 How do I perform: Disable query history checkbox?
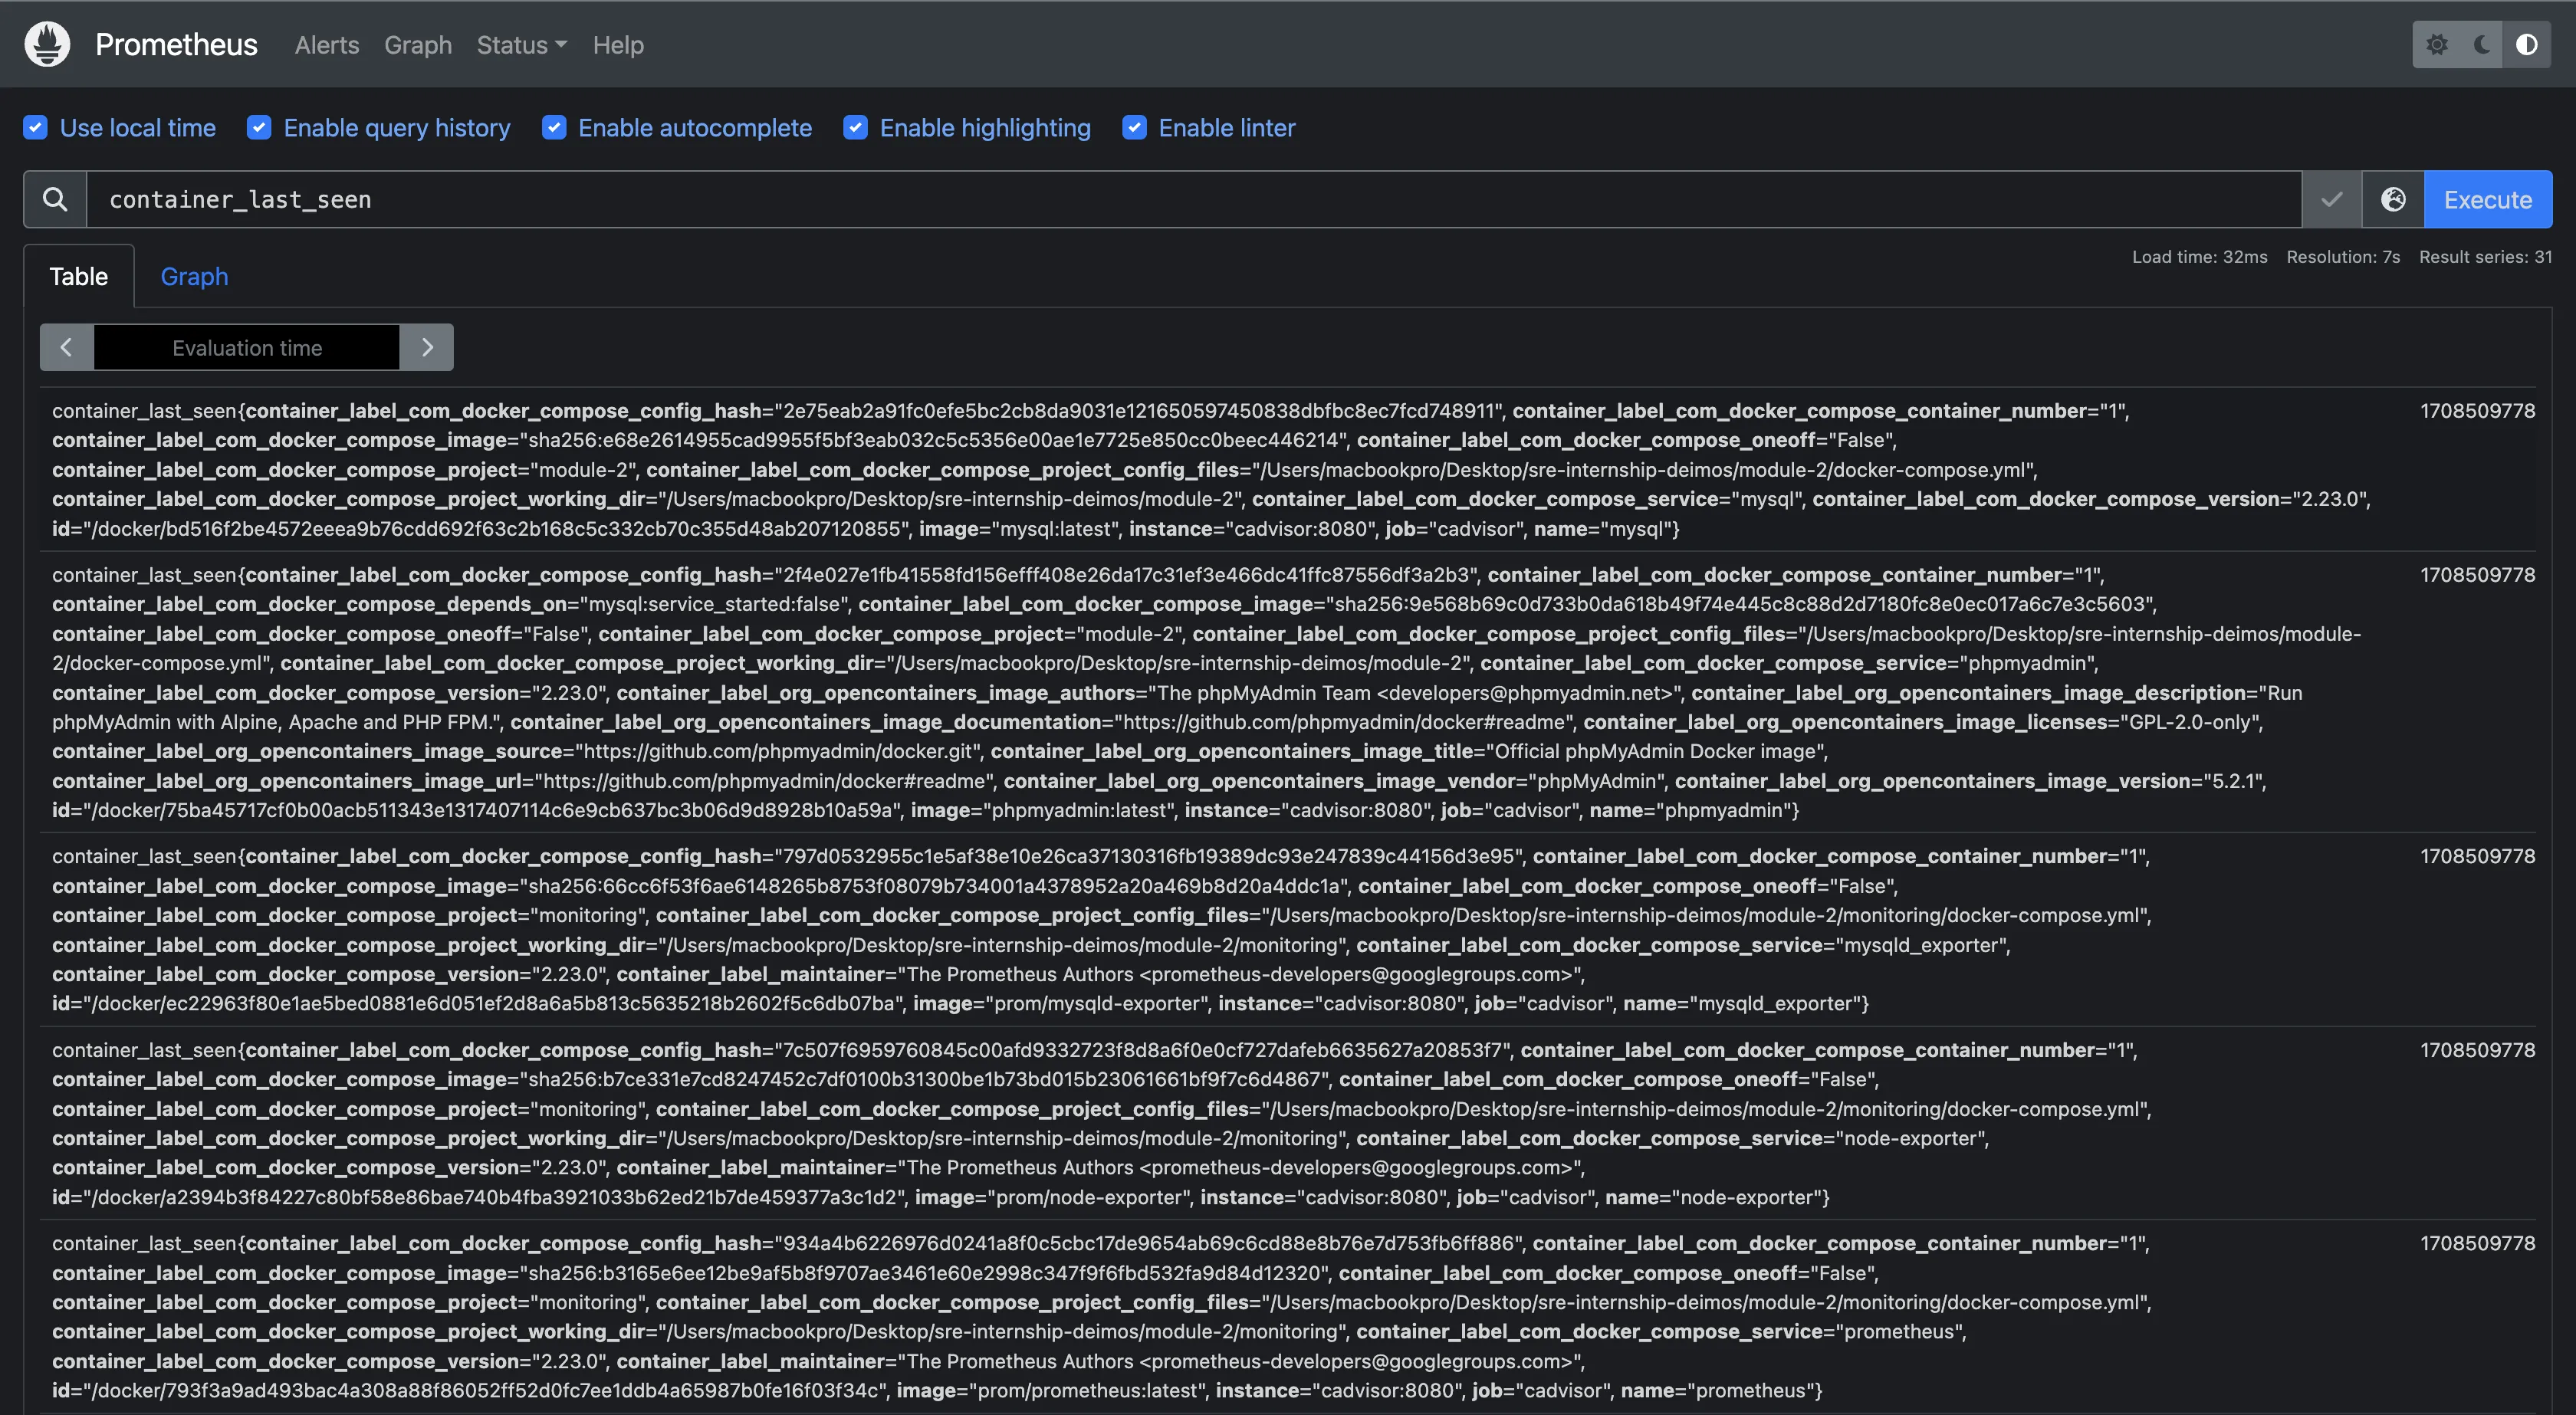[x=259, y=128]
